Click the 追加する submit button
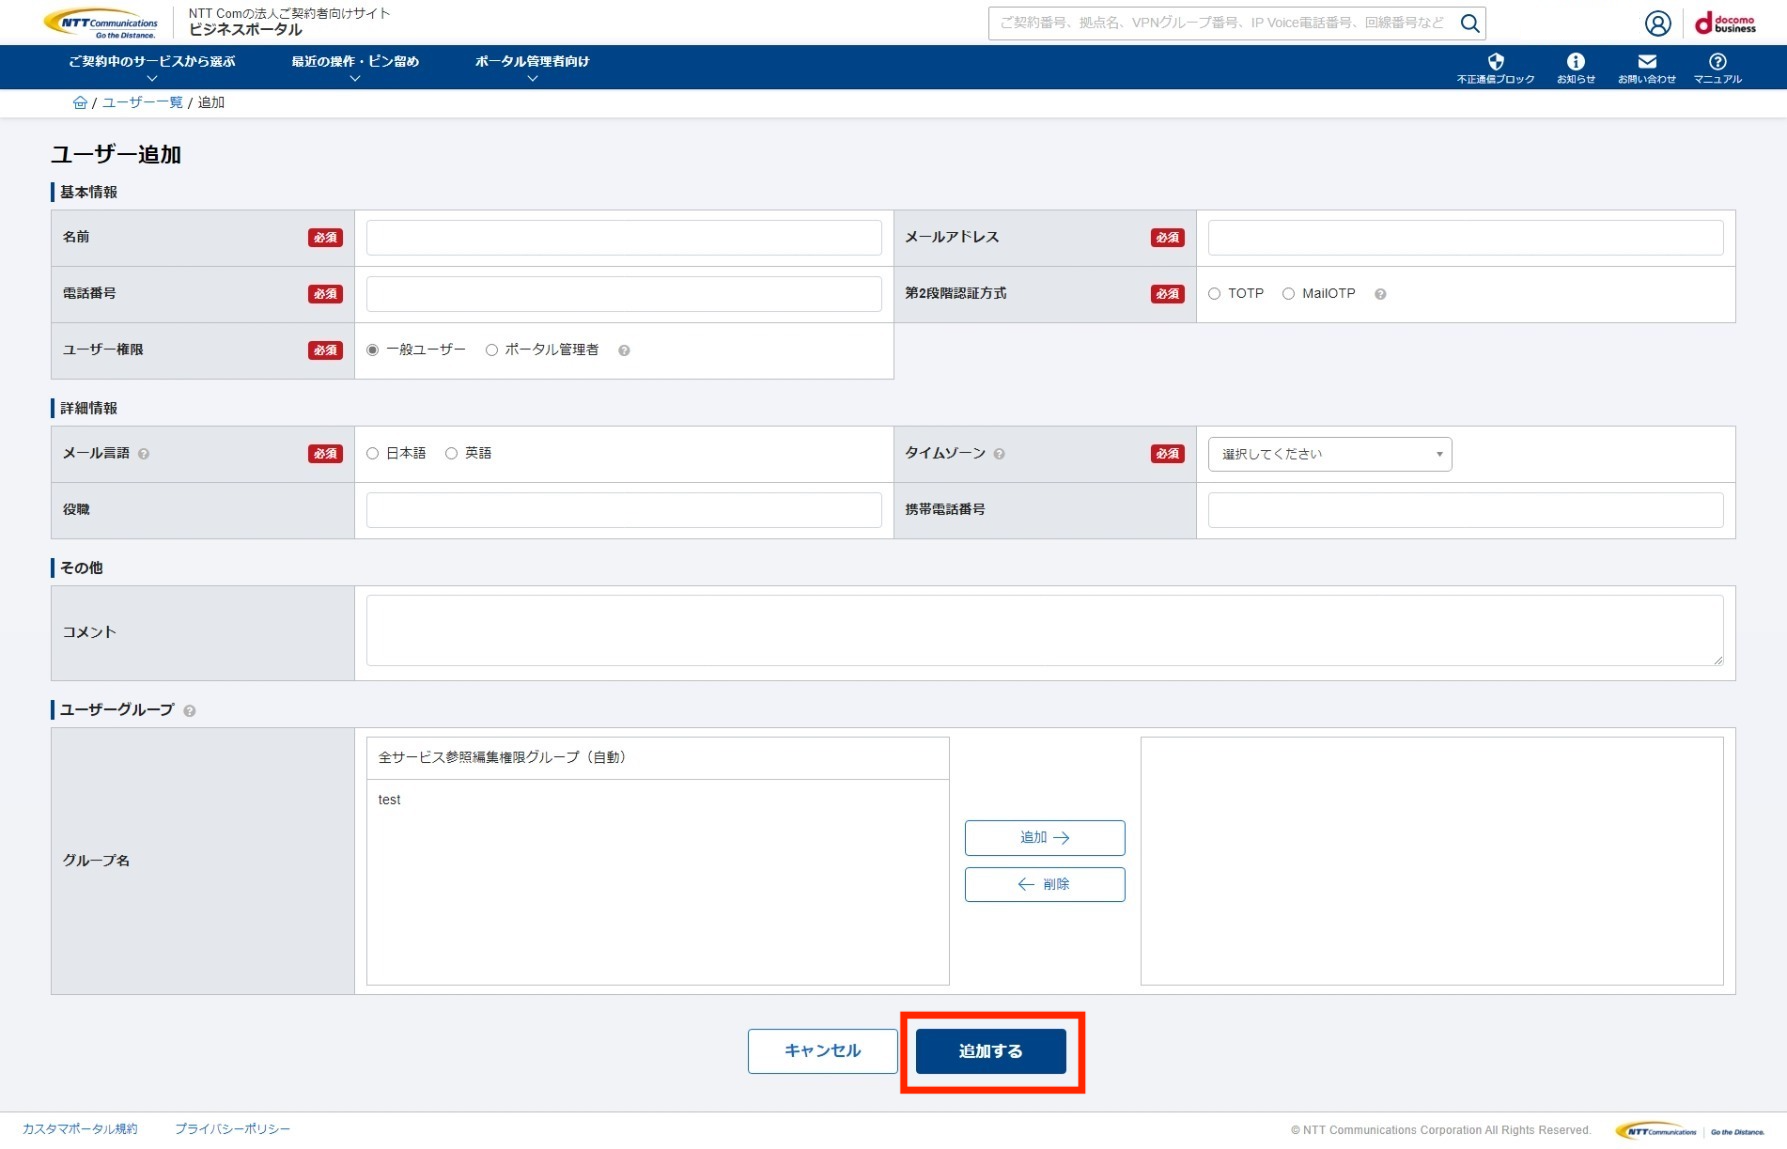The image size is (1787, 1149). click(x=990, y=1051)
